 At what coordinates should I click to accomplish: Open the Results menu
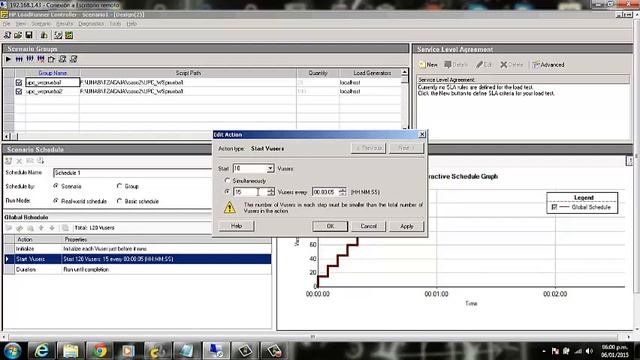point(64,24)
